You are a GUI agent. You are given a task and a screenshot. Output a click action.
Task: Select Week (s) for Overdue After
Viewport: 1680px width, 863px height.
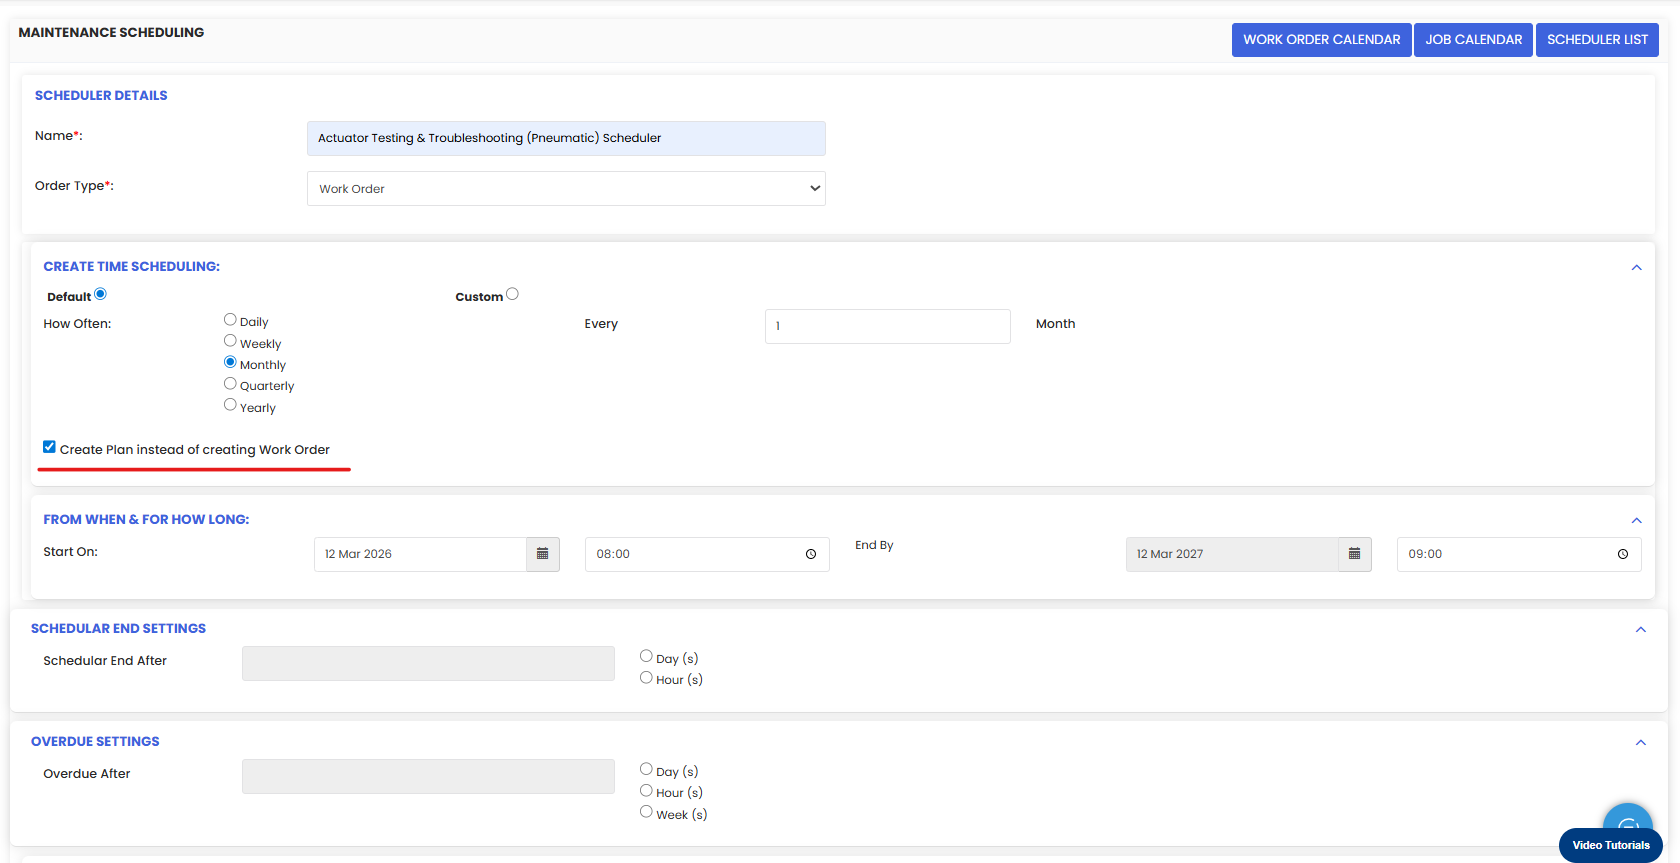pos(646,812)
